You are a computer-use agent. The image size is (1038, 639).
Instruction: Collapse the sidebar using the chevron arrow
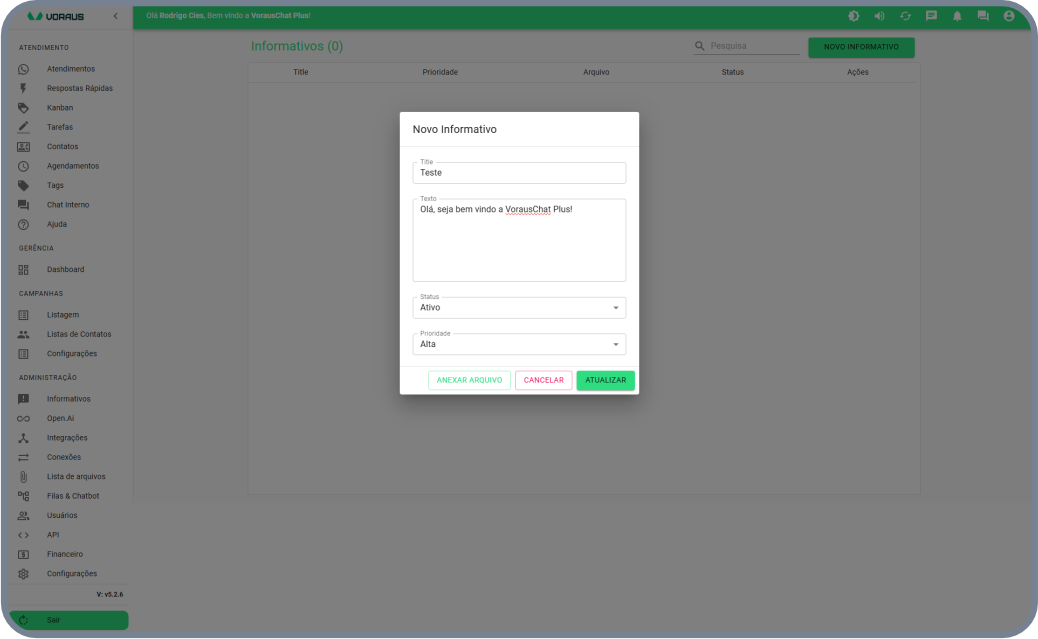tap(115, 16)
